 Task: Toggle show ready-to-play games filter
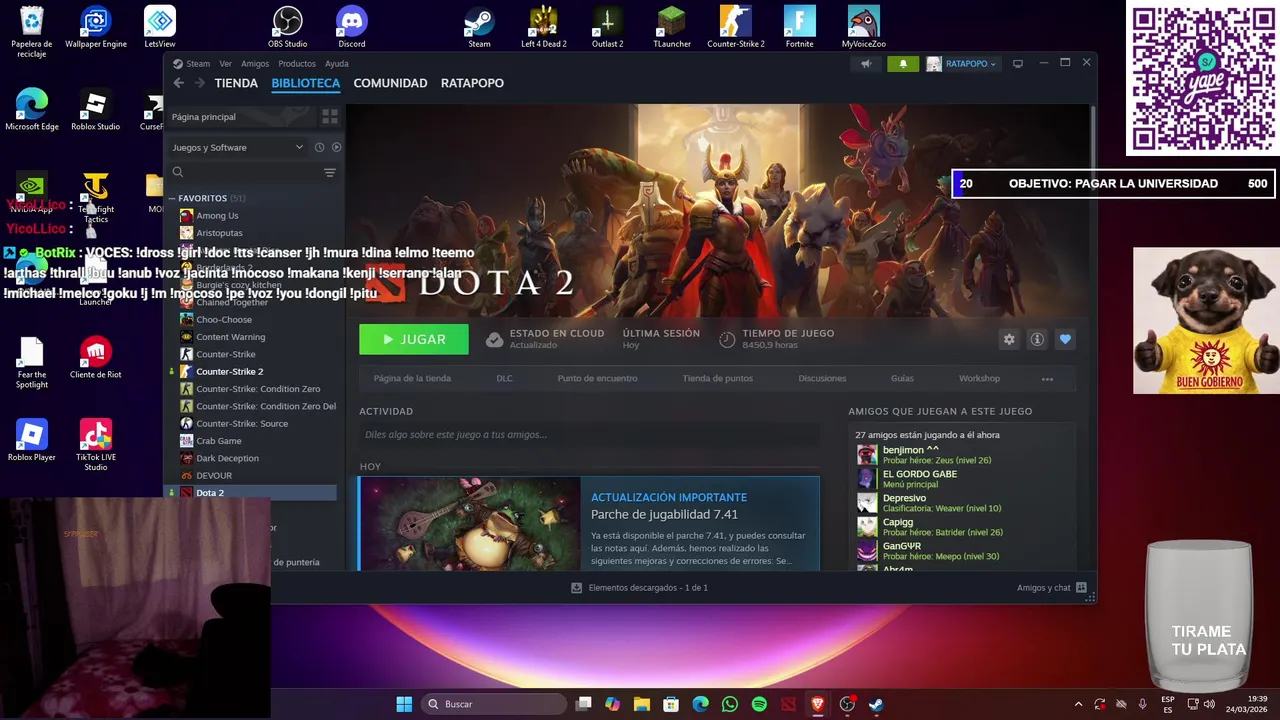pos(336,147)
